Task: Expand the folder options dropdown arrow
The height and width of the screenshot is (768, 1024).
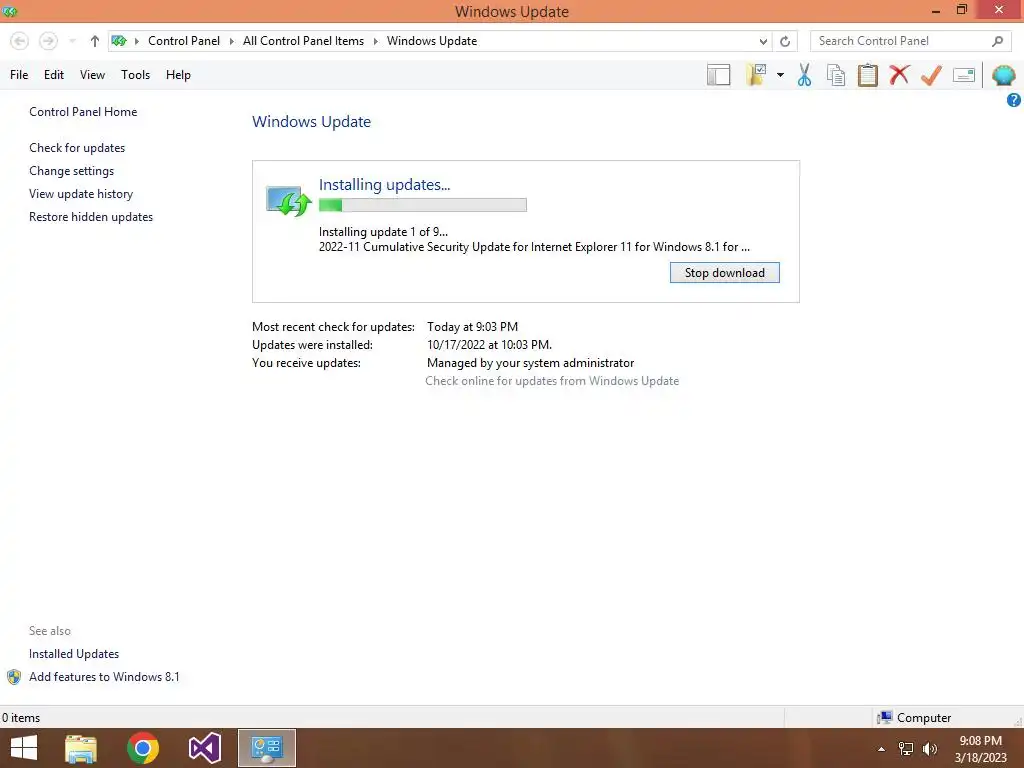Action: [x=780, y=75]
